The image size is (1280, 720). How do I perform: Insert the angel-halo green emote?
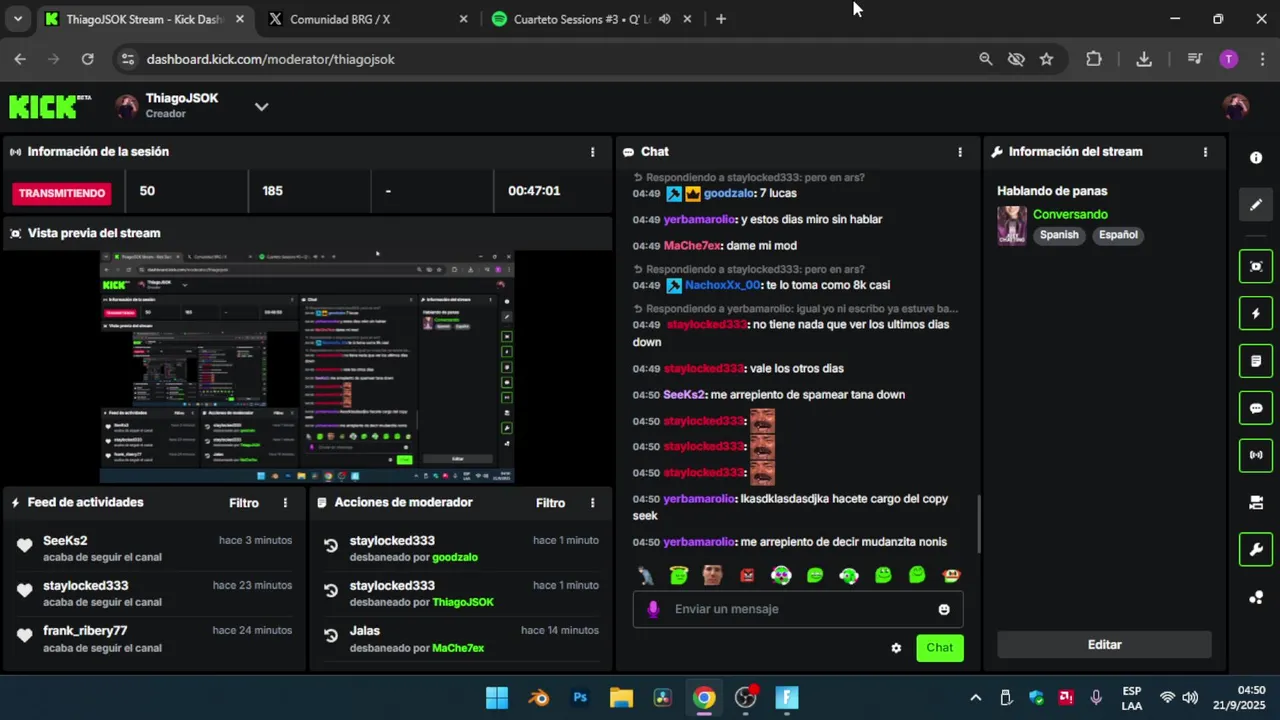(679, 575)
